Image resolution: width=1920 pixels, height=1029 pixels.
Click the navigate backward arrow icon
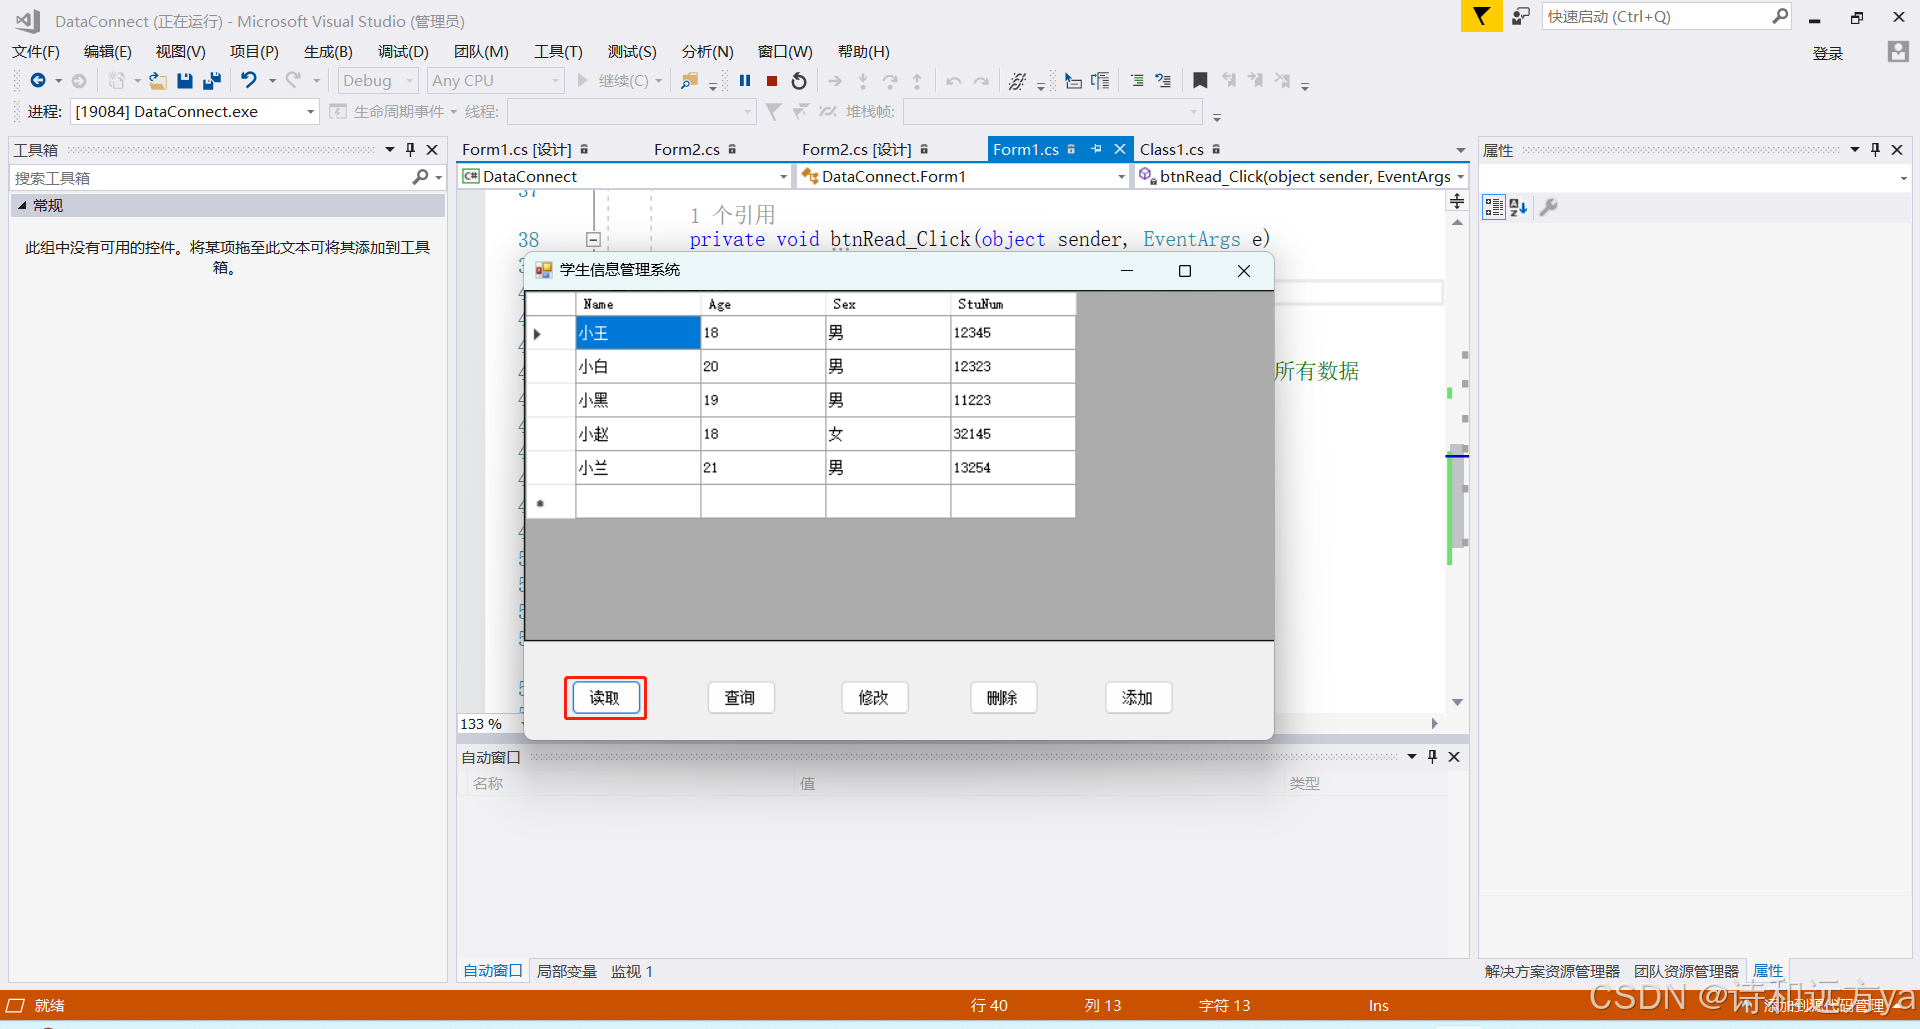coord(38,81)
